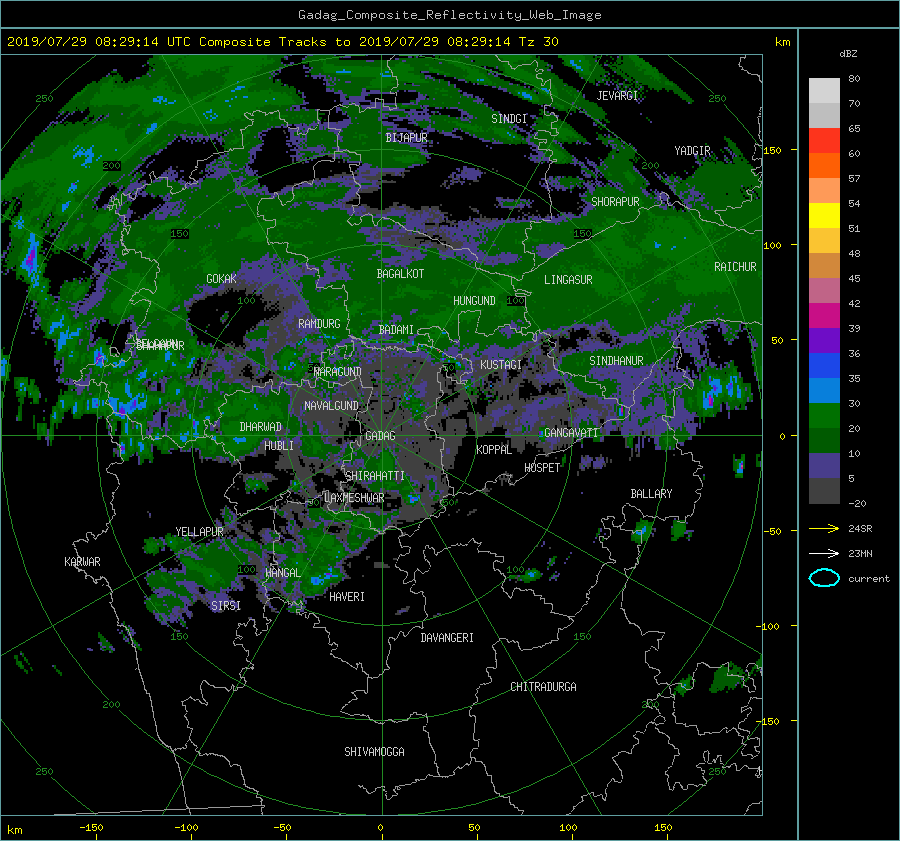Click the RAICHUR label
The width and height of the screenshot is (900, 841).
tap(735, 267)
